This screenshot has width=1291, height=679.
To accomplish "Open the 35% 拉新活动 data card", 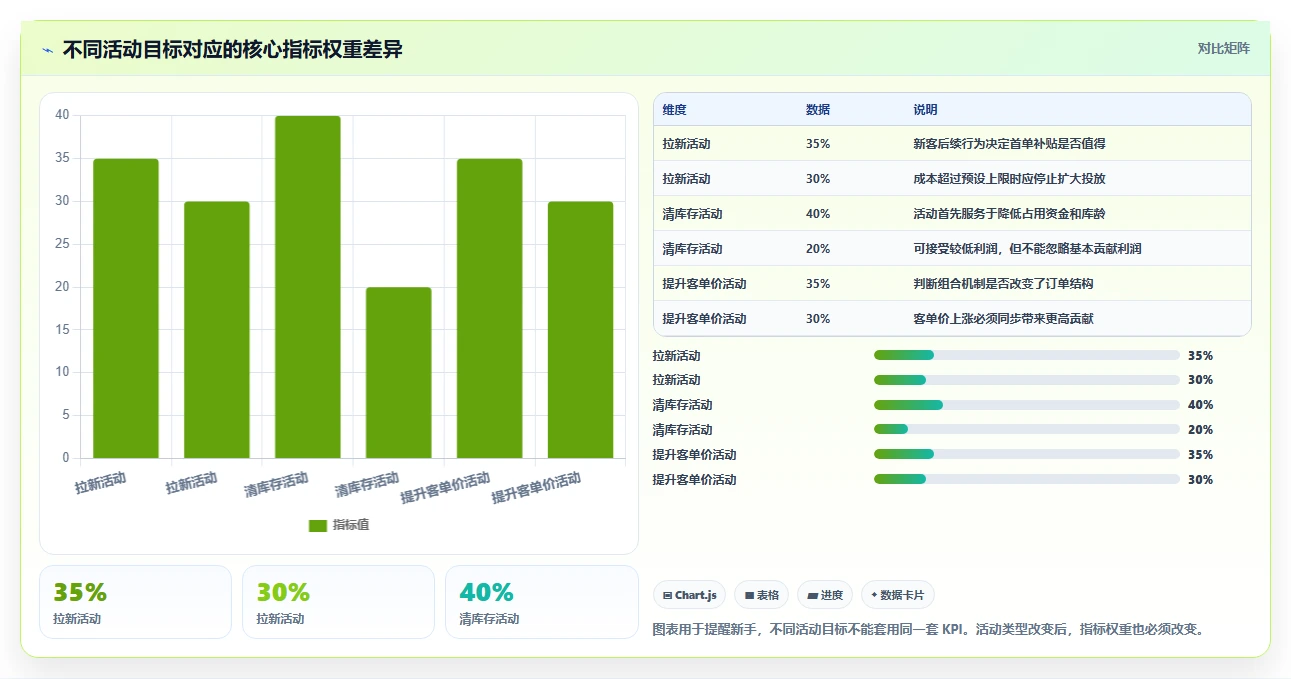I will pyautogui.click(x=135, y=602).
